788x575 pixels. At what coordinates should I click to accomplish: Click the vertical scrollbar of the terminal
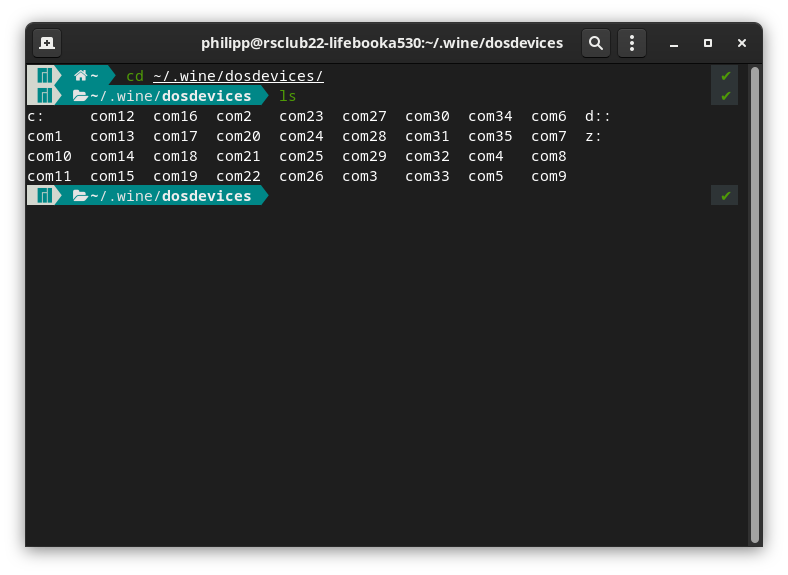(x=754, y=305)
